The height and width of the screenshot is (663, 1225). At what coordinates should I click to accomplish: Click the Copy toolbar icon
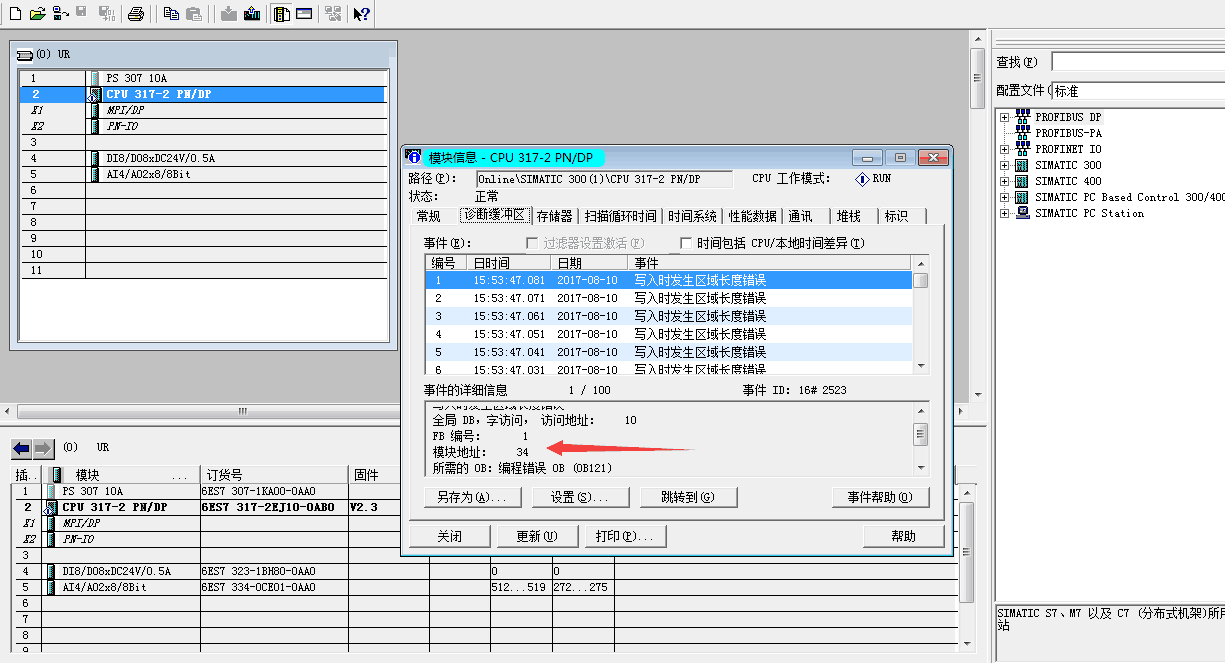click(171, 13)
